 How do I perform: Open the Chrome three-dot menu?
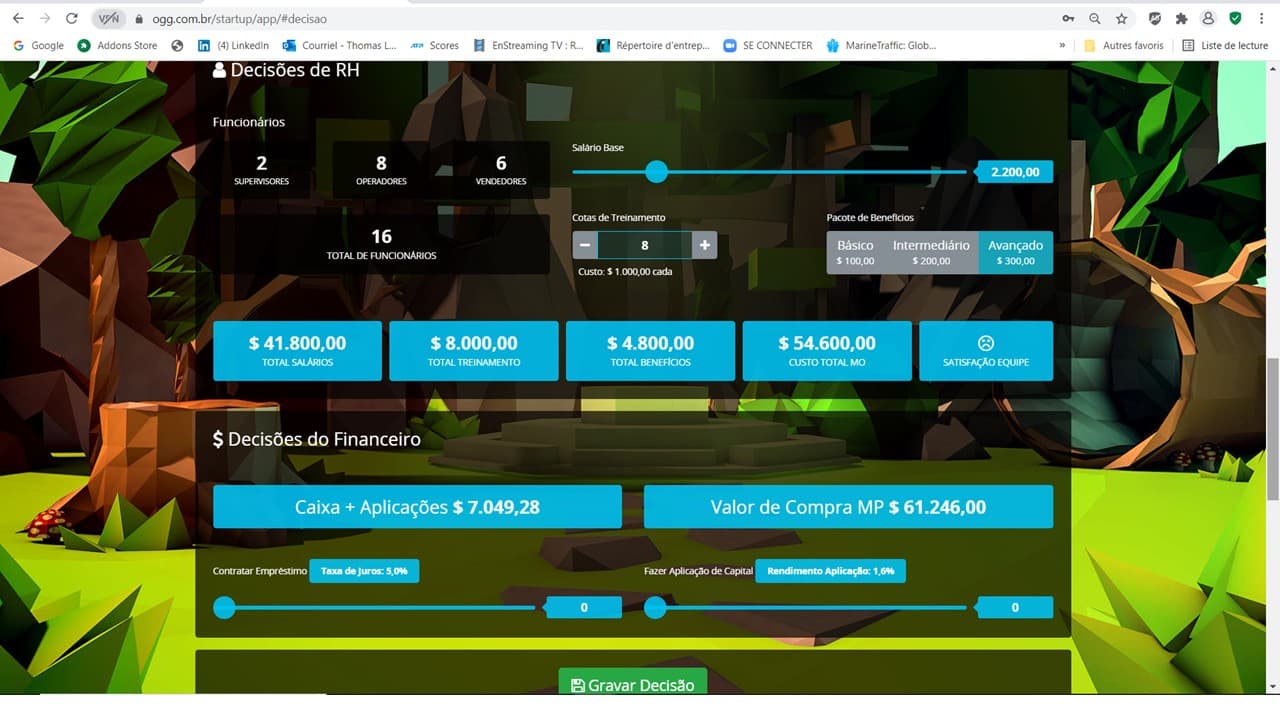[x=1262, y=18]
